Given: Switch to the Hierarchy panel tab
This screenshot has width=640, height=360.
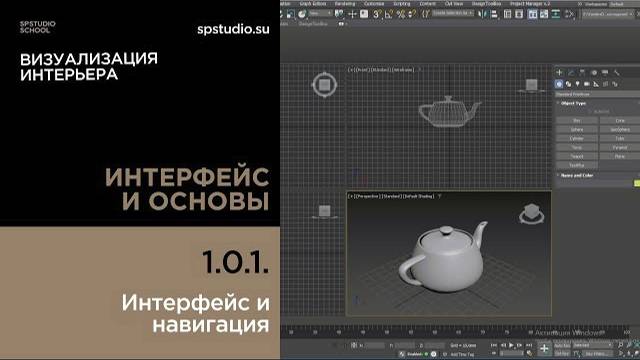Looking at the screenshot, I should [582, 72].
